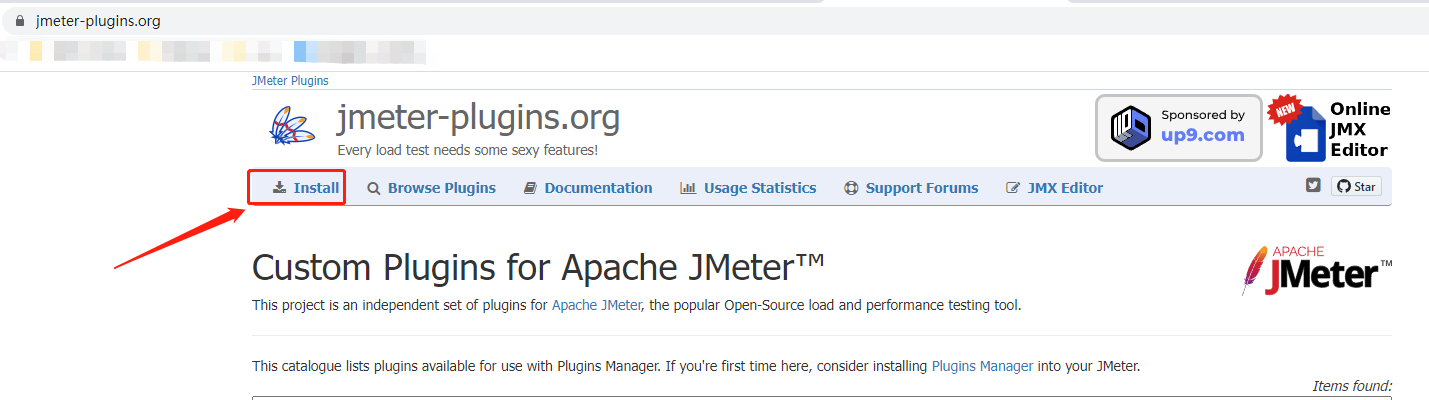
Task: Click the UP9 cube logo icon
Action: coord(1131,128)
